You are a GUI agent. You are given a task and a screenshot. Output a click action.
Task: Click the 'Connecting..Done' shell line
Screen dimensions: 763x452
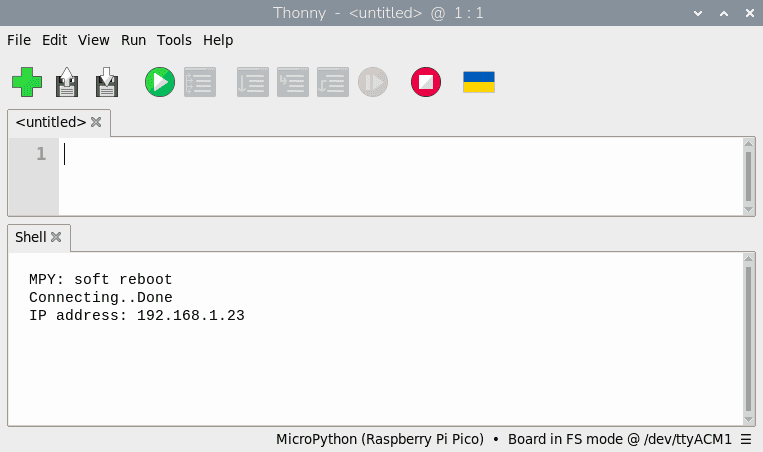pyautogui.click(x=101, y=297)
